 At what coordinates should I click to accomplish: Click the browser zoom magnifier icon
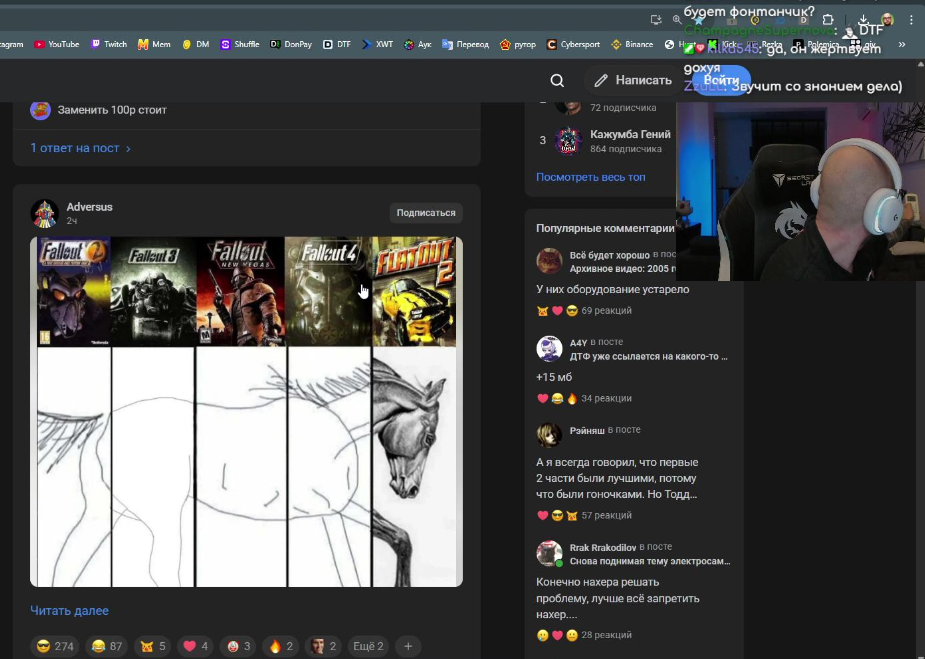click(x=677, y=19)
